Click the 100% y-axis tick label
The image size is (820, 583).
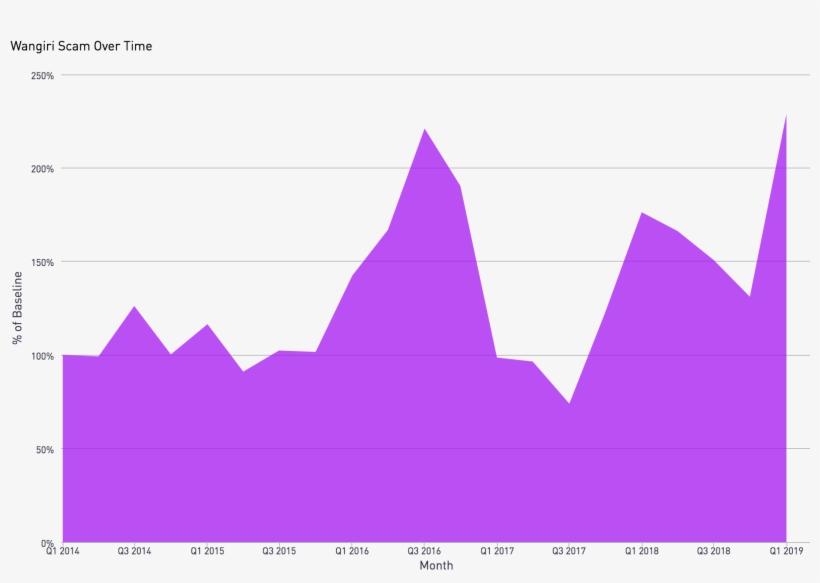43,356
